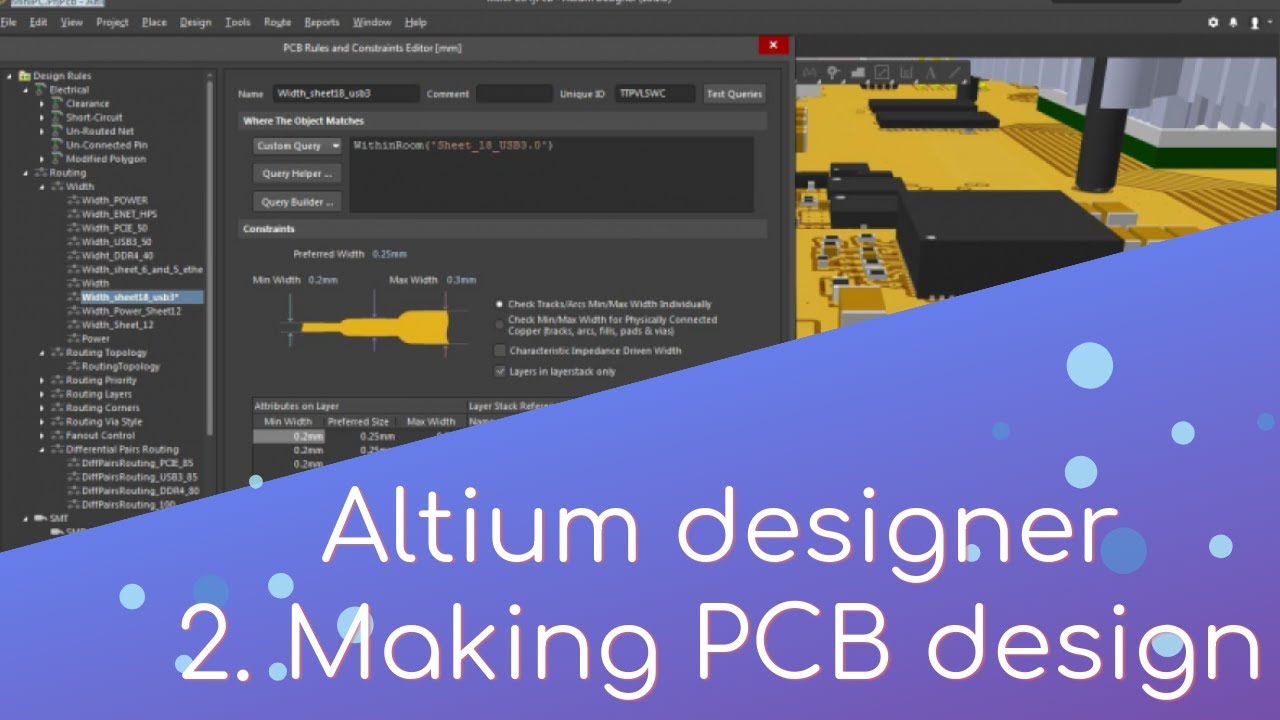Click the Query Builder button

tap(297, 202)
